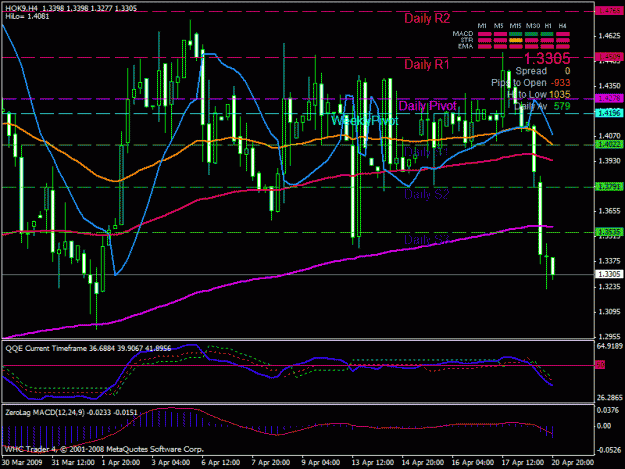
Task: Click the pink MACD M1 signal bar
Action: [484, 34]
